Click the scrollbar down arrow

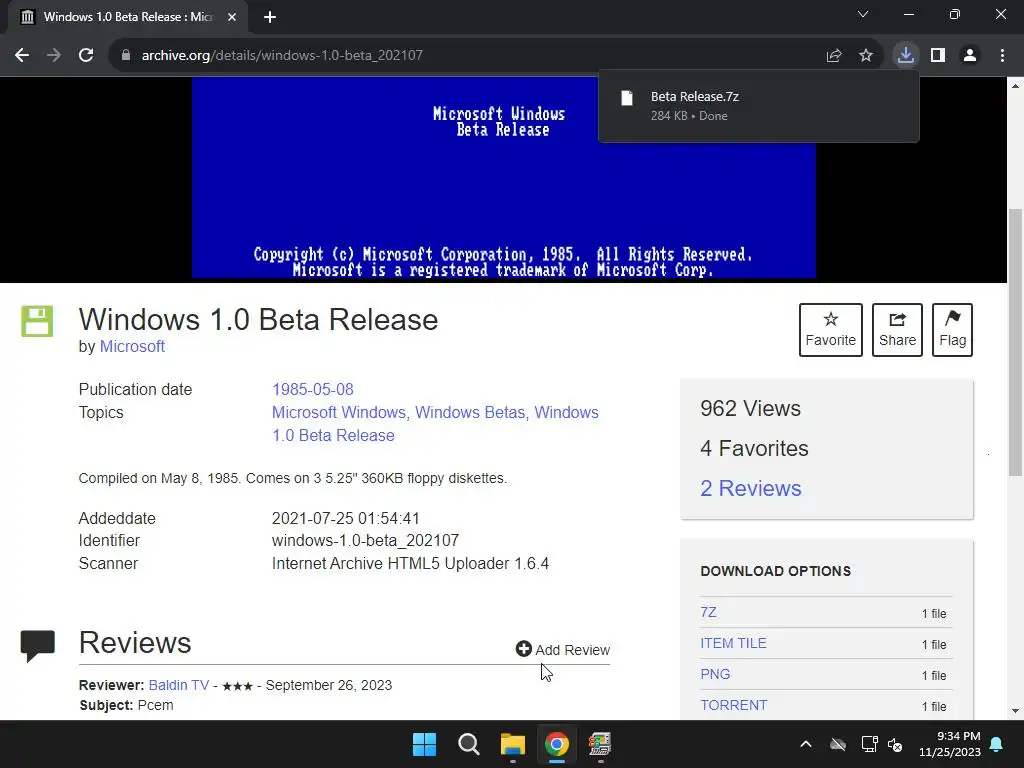(x=1015, y=711)
